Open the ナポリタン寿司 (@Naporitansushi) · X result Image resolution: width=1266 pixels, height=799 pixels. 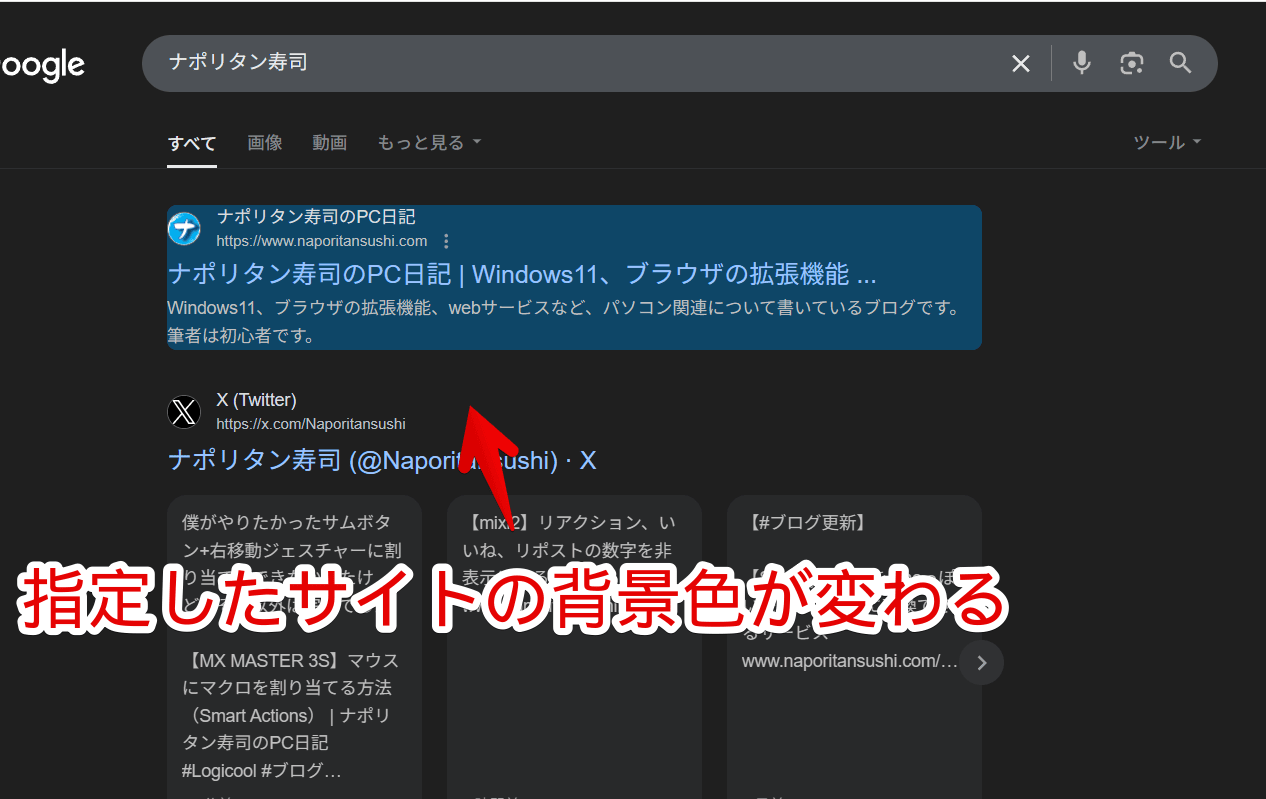(382, 460)
